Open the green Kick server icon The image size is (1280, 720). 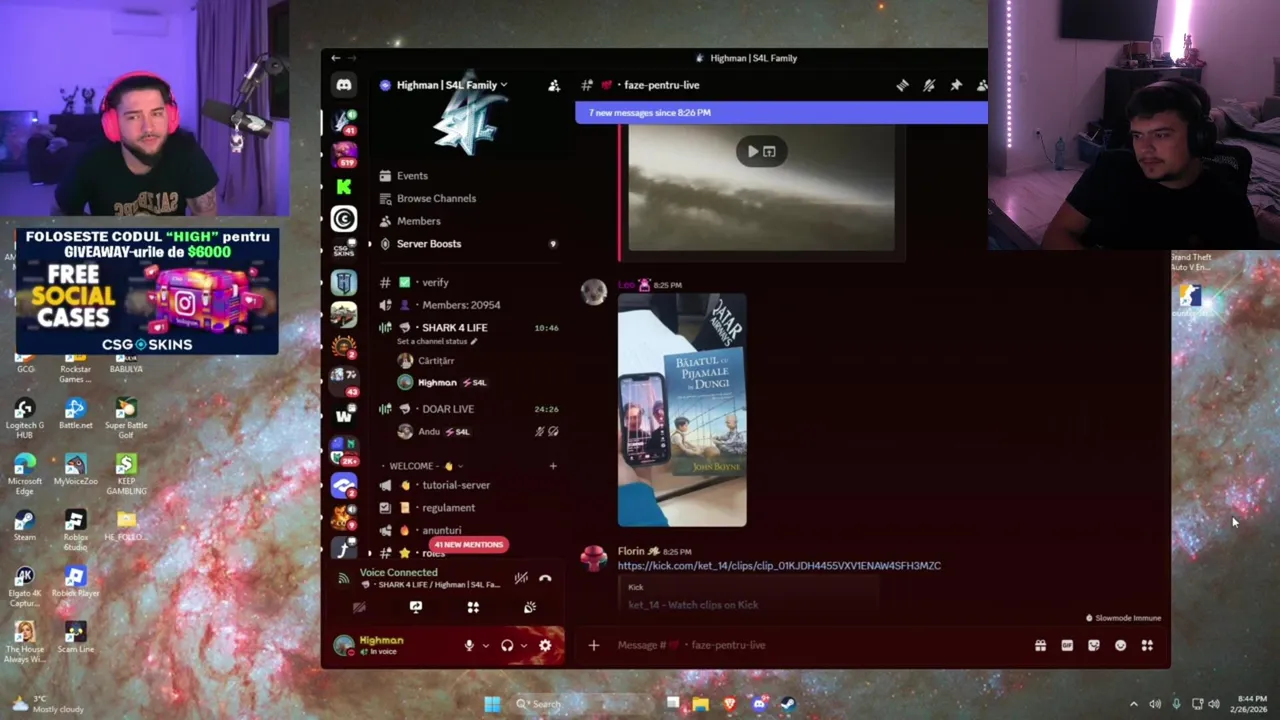click(x=343, y=186)
